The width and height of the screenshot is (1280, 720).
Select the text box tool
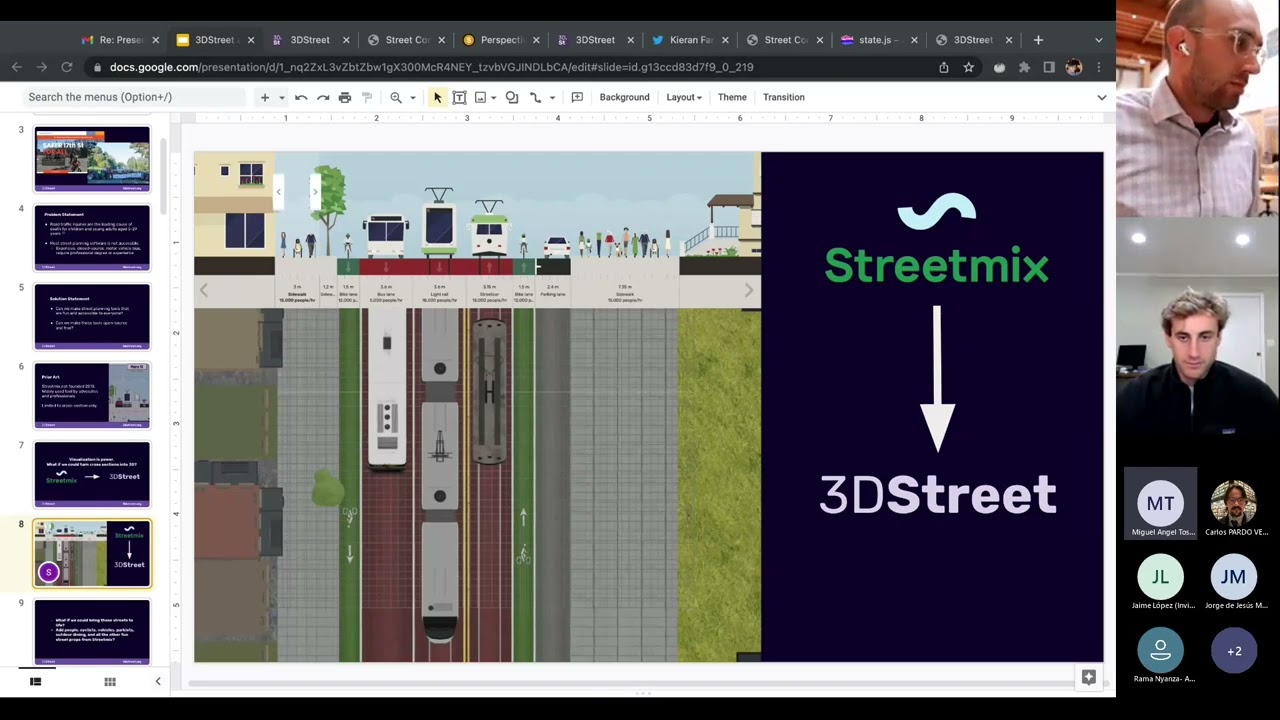[x=459, y=97]
